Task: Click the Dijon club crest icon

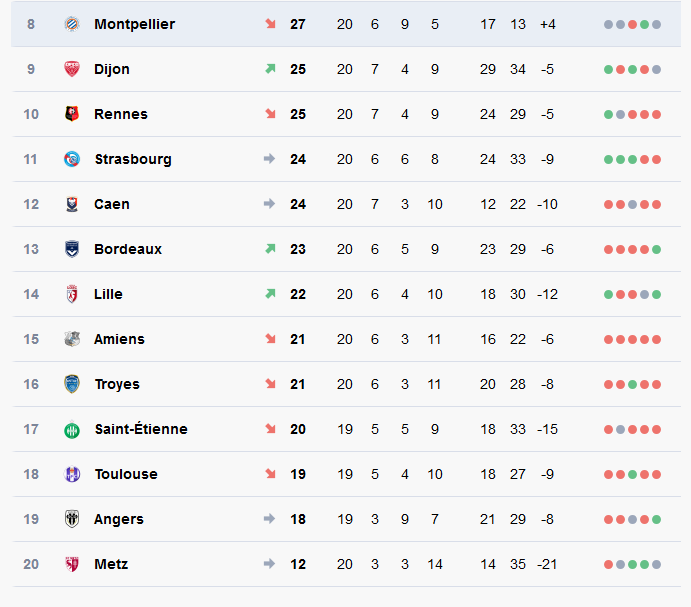Action: click(72, 69)
